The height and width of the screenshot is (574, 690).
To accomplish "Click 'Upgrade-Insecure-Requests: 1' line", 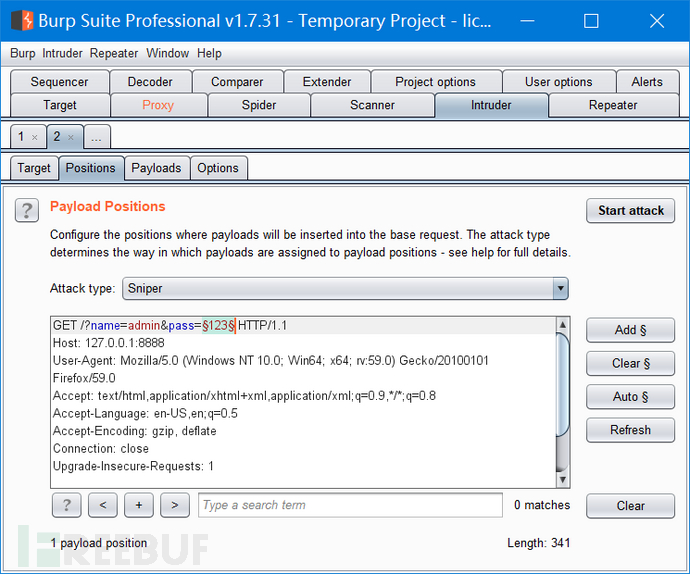I will [133, 466].
